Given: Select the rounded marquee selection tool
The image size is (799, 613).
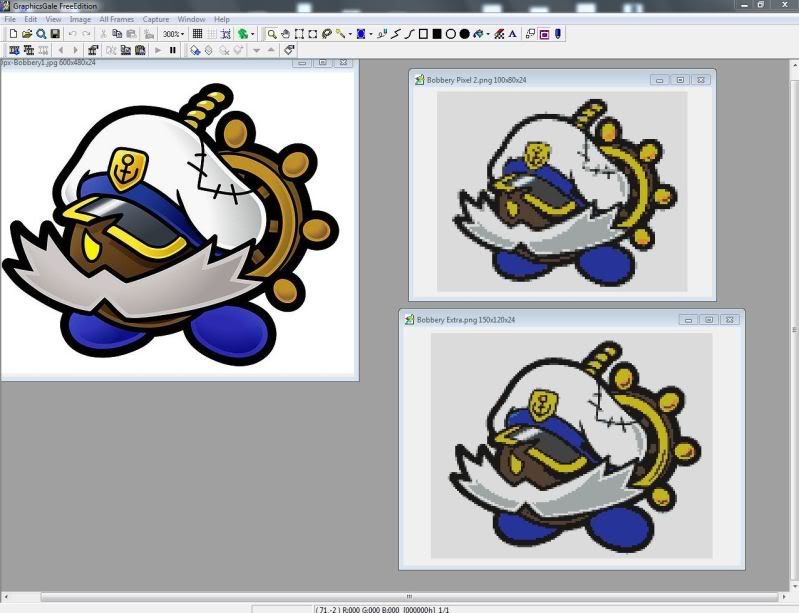Looking at the screenshot, I should [313, 34].
